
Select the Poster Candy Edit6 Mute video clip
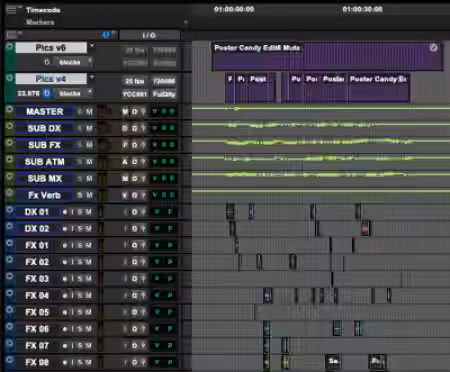coord(327,56)
